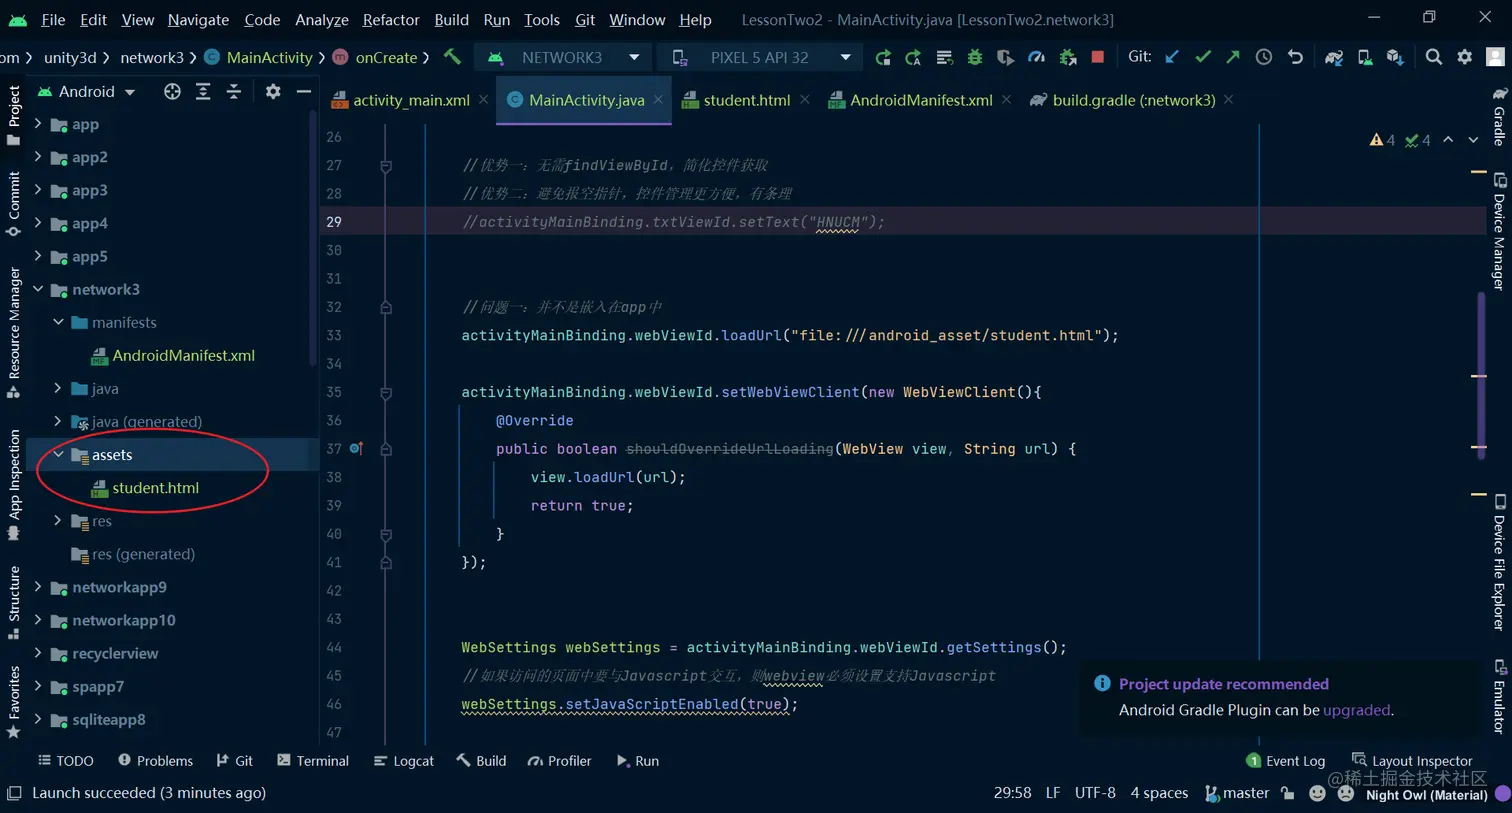Expand all items in project panel
The image size is (1512, 813).
(203, 92)
